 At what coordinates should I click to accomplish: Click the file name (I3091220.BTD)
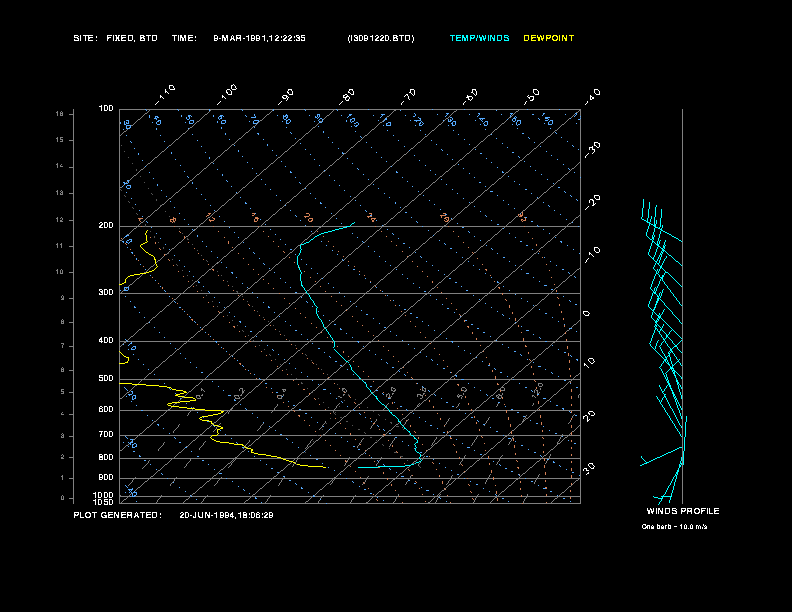pyautogui.click(x=381, y=38)
